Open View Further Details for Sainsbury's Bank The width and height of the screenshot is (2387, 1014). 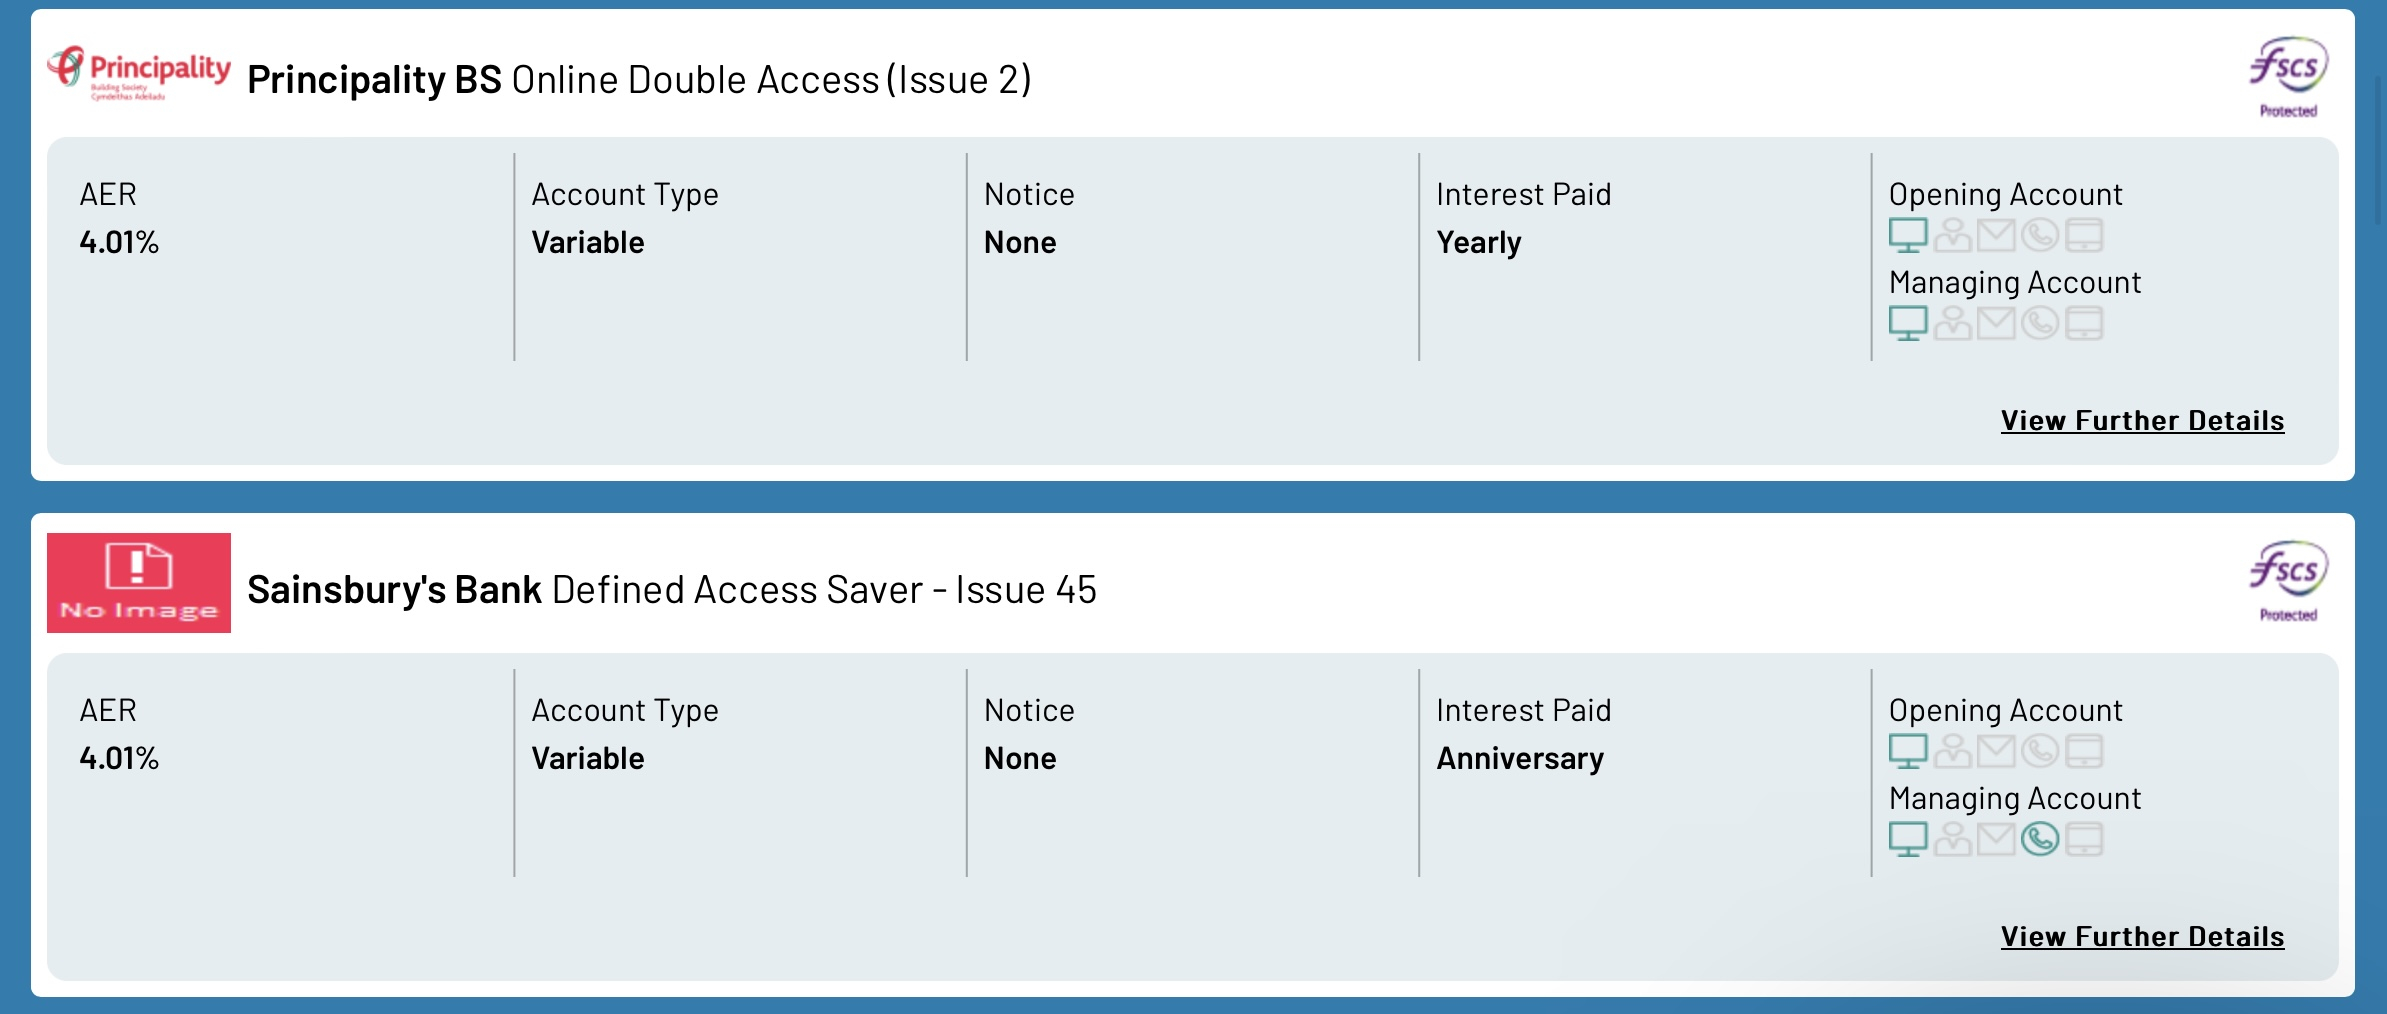pos(2142,937)
